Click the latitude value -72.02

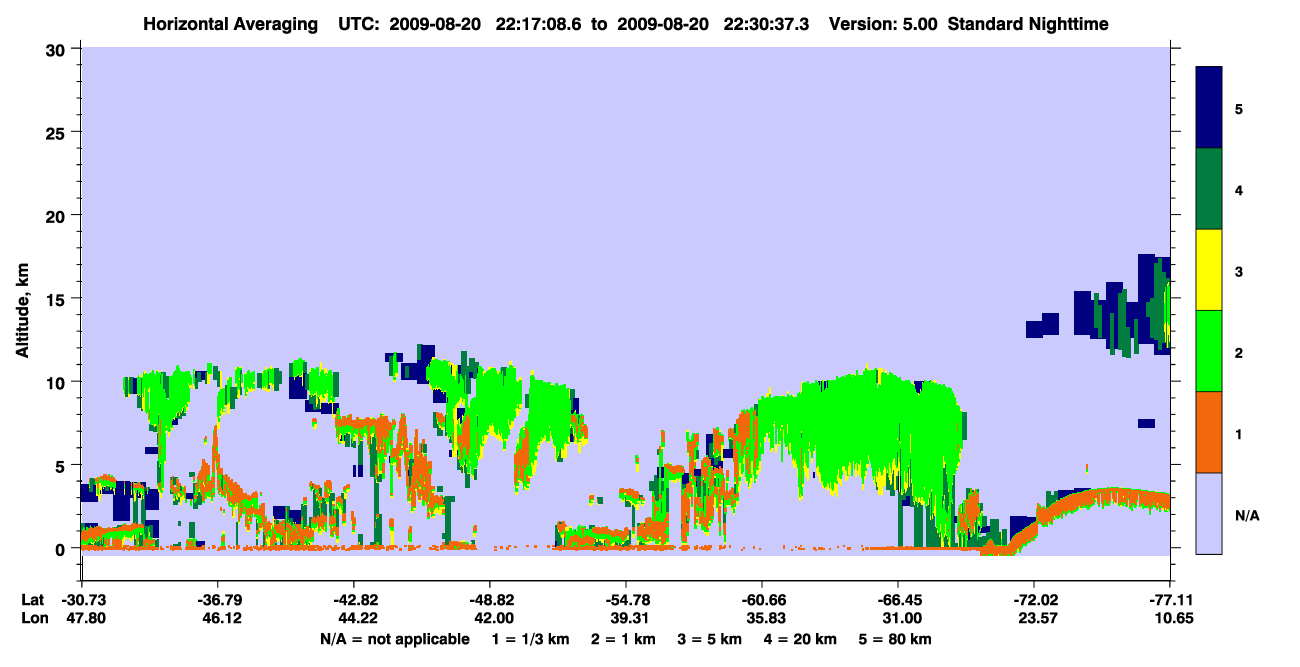click(1033, 600)
